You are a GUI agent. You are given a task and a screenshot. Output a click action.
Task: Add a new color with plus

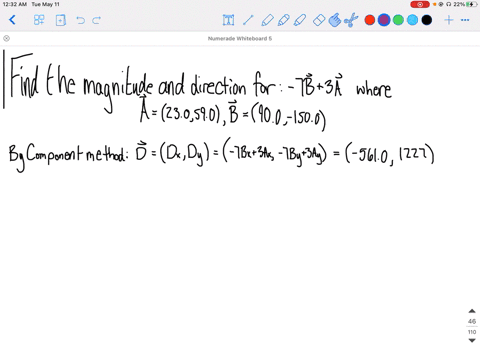pos(449,20)
